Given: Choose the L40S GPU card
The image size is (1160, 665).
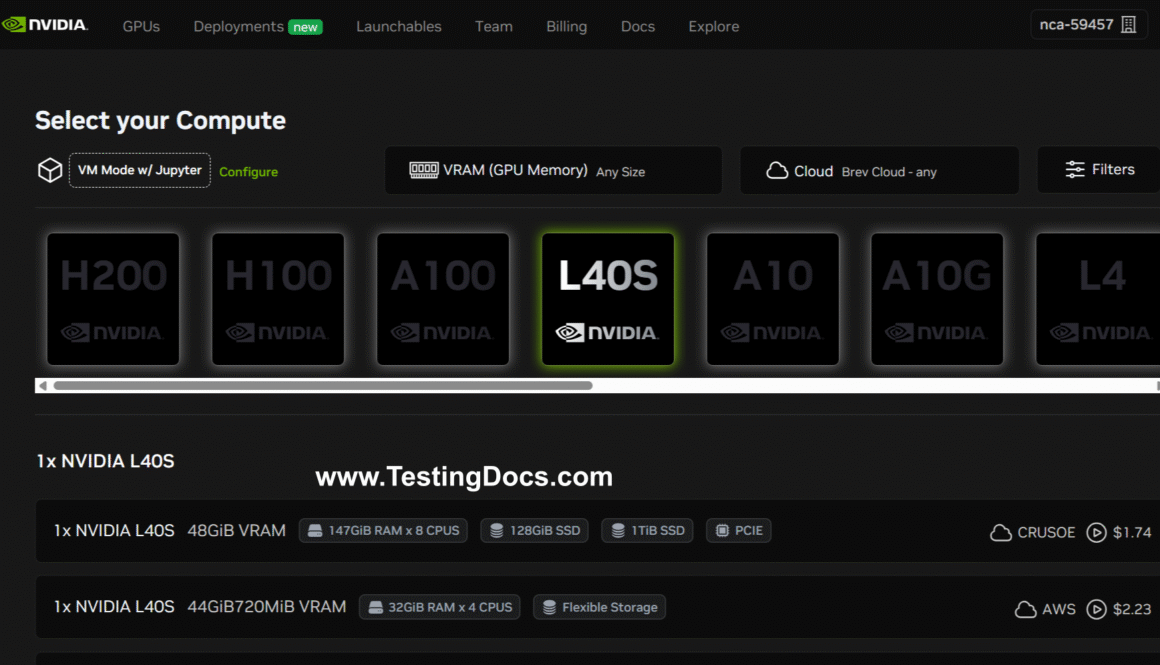Looking at the screenshot, I should click(x=608, y=299).
